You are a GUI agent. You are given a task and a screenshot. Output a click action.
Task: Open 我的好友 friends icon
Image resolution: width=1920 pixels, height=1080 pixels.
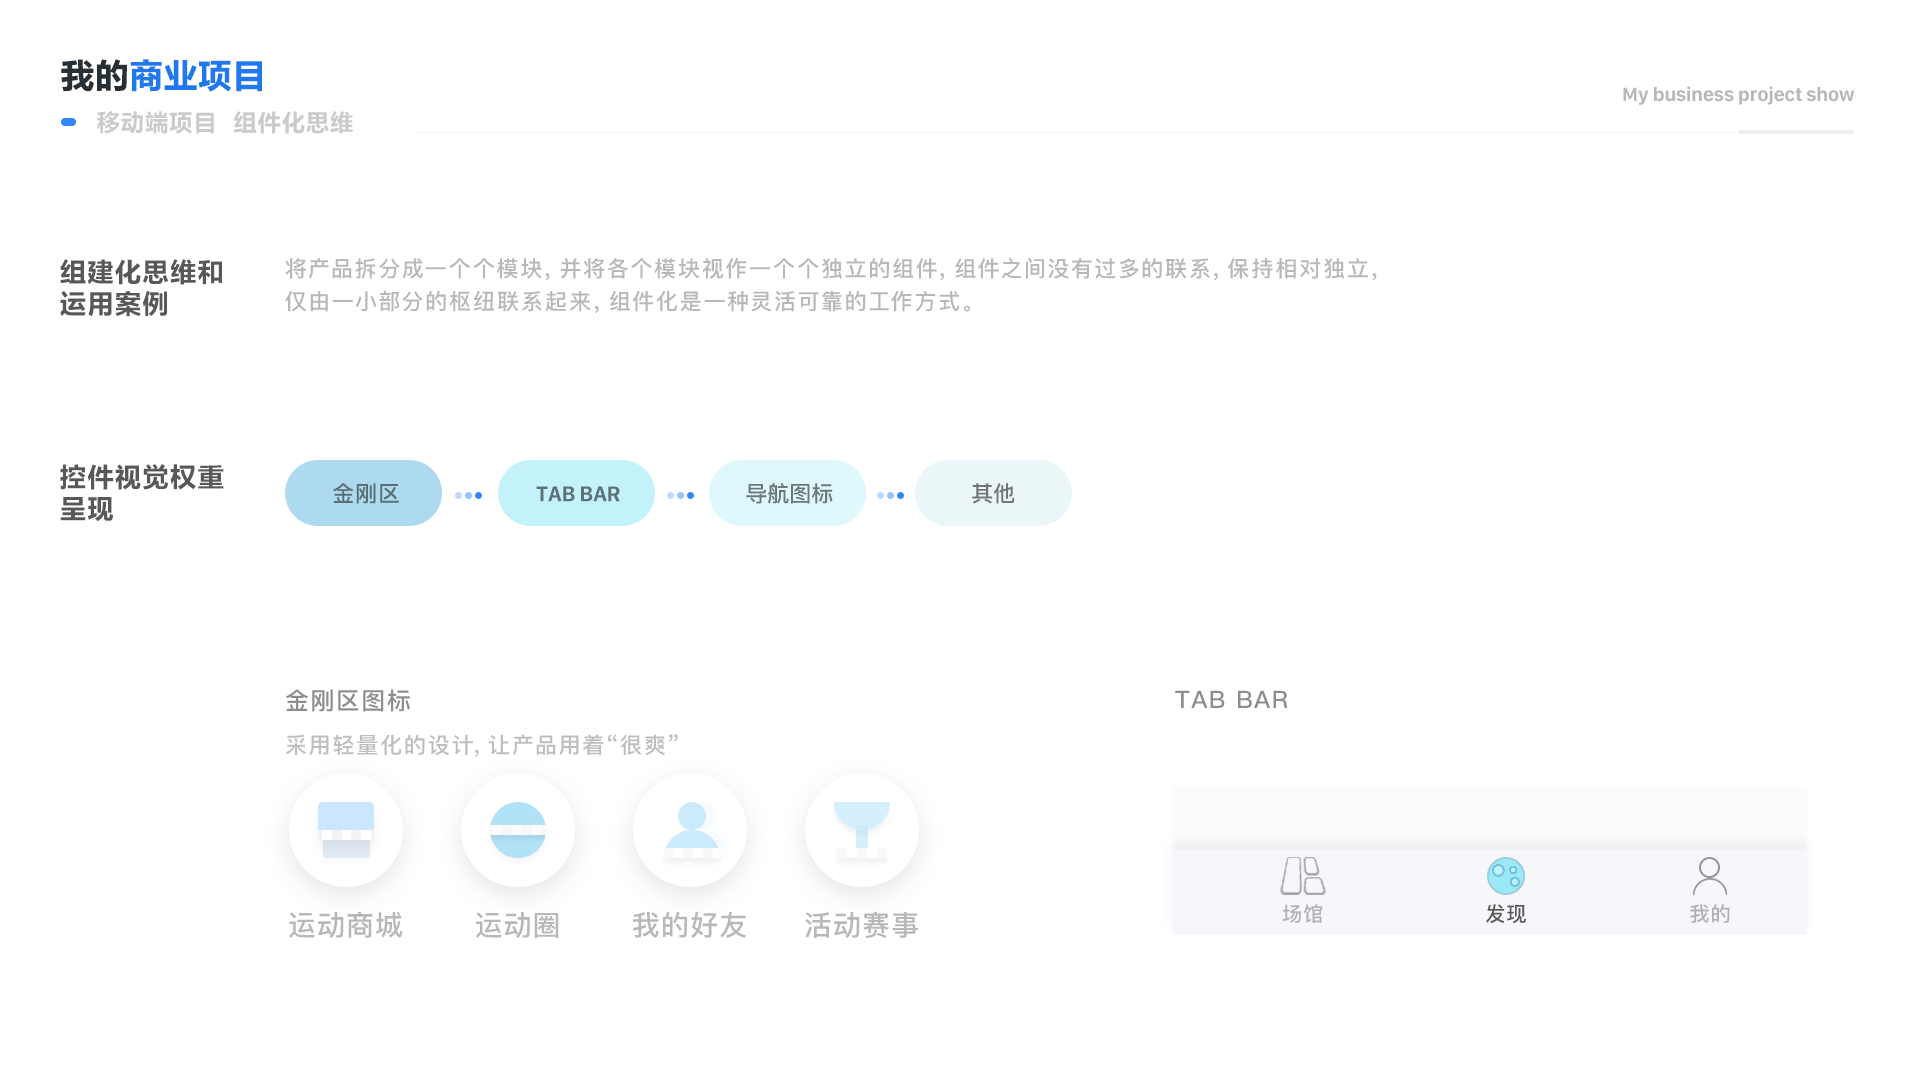click(690, 829)
